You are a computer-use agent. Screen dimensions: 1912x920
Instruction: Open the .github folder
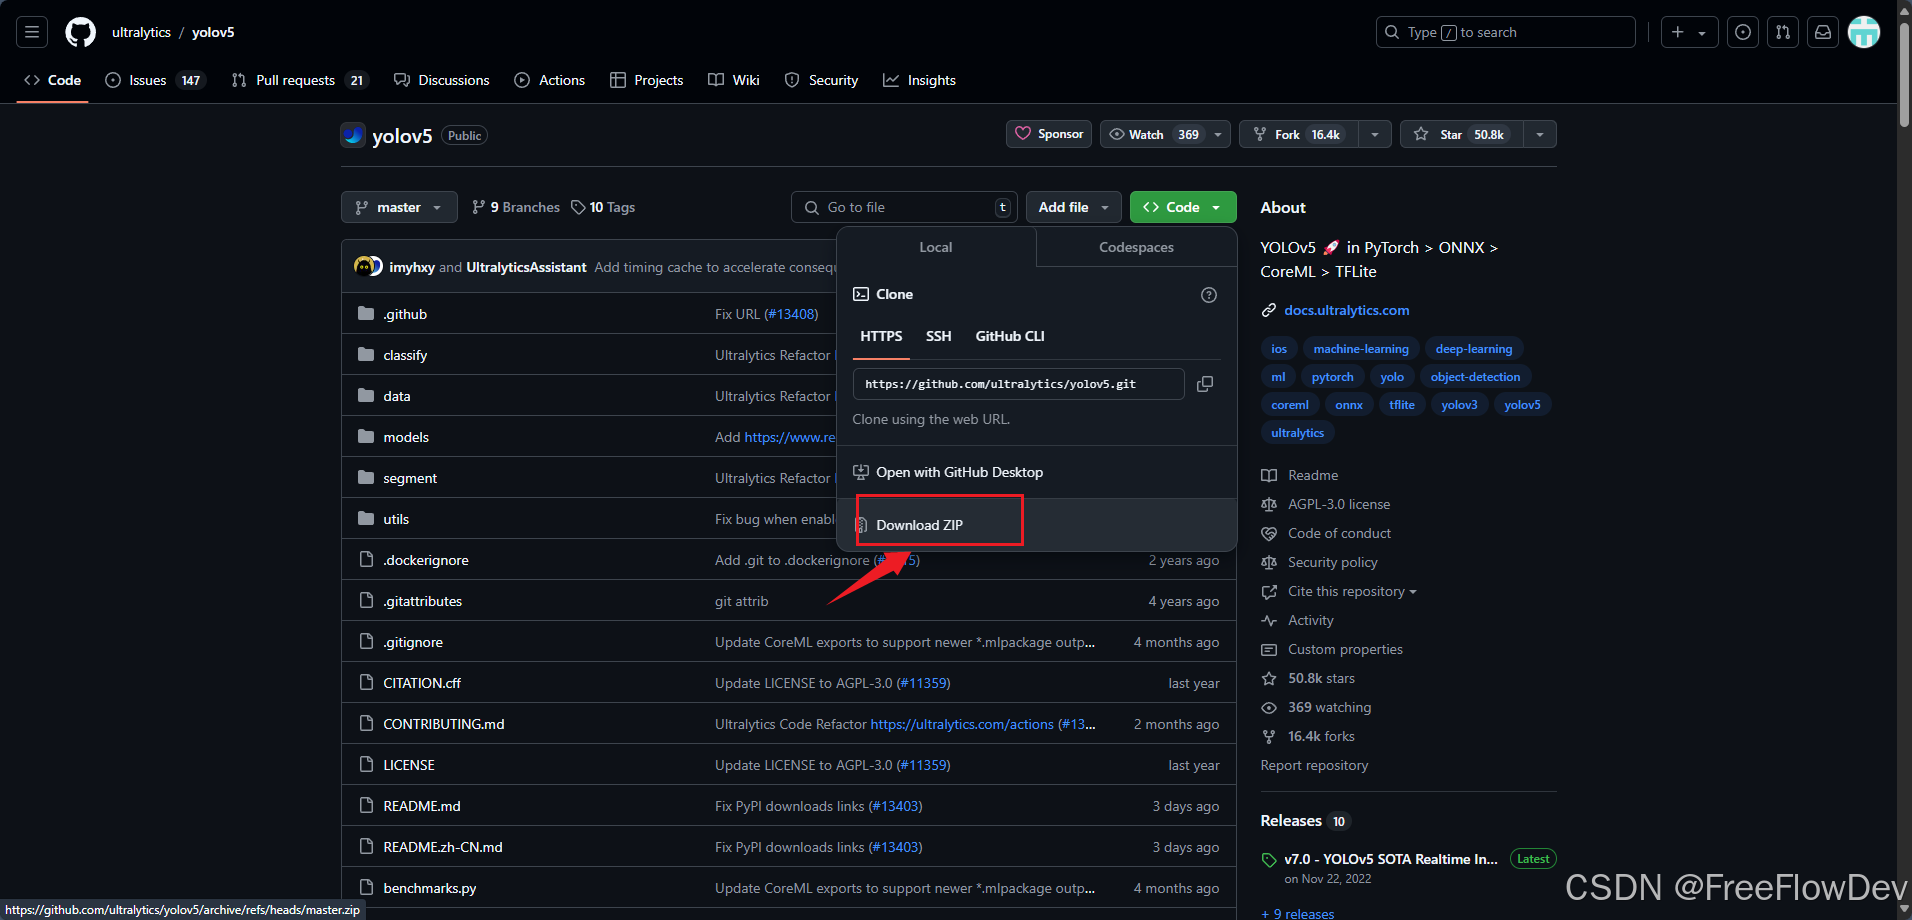[405, 314]
